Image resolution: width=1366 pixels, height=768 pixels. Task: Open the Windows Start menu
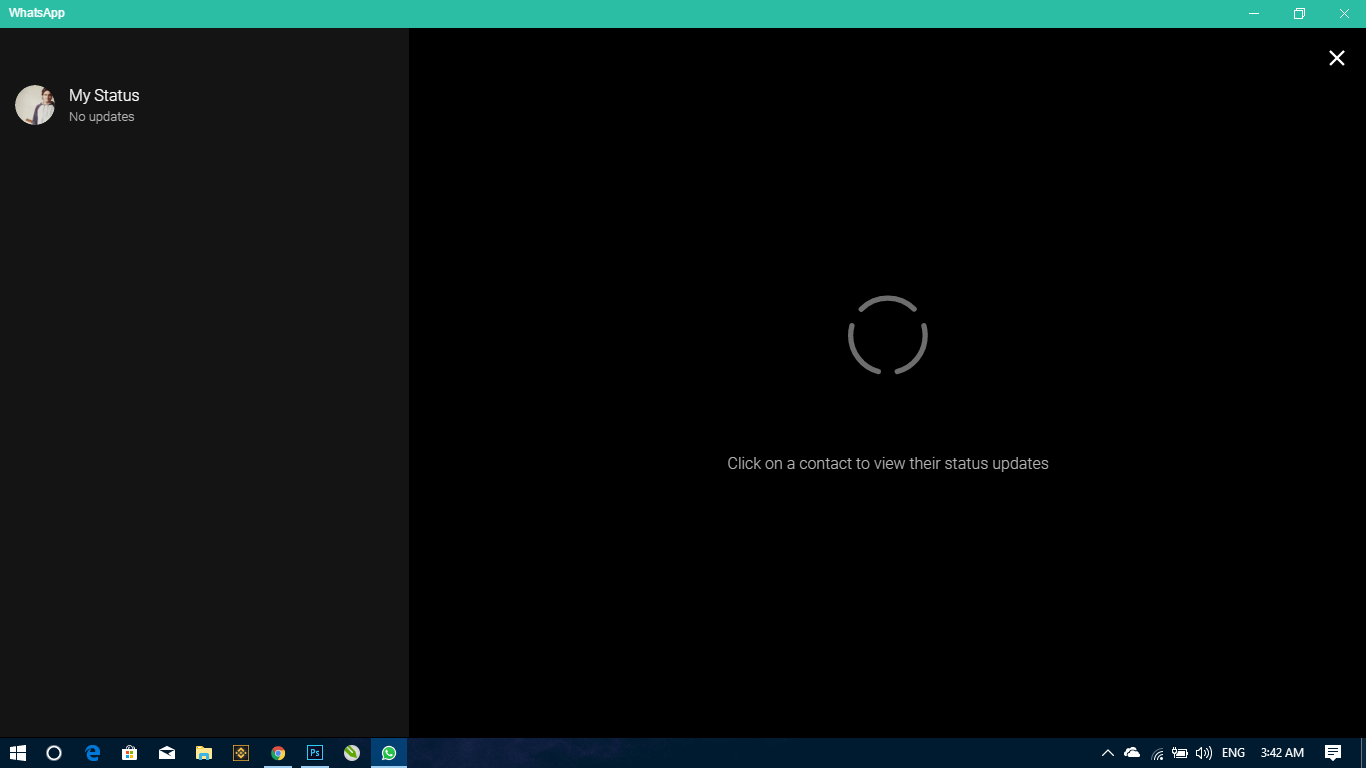click(x=18, y=753)
